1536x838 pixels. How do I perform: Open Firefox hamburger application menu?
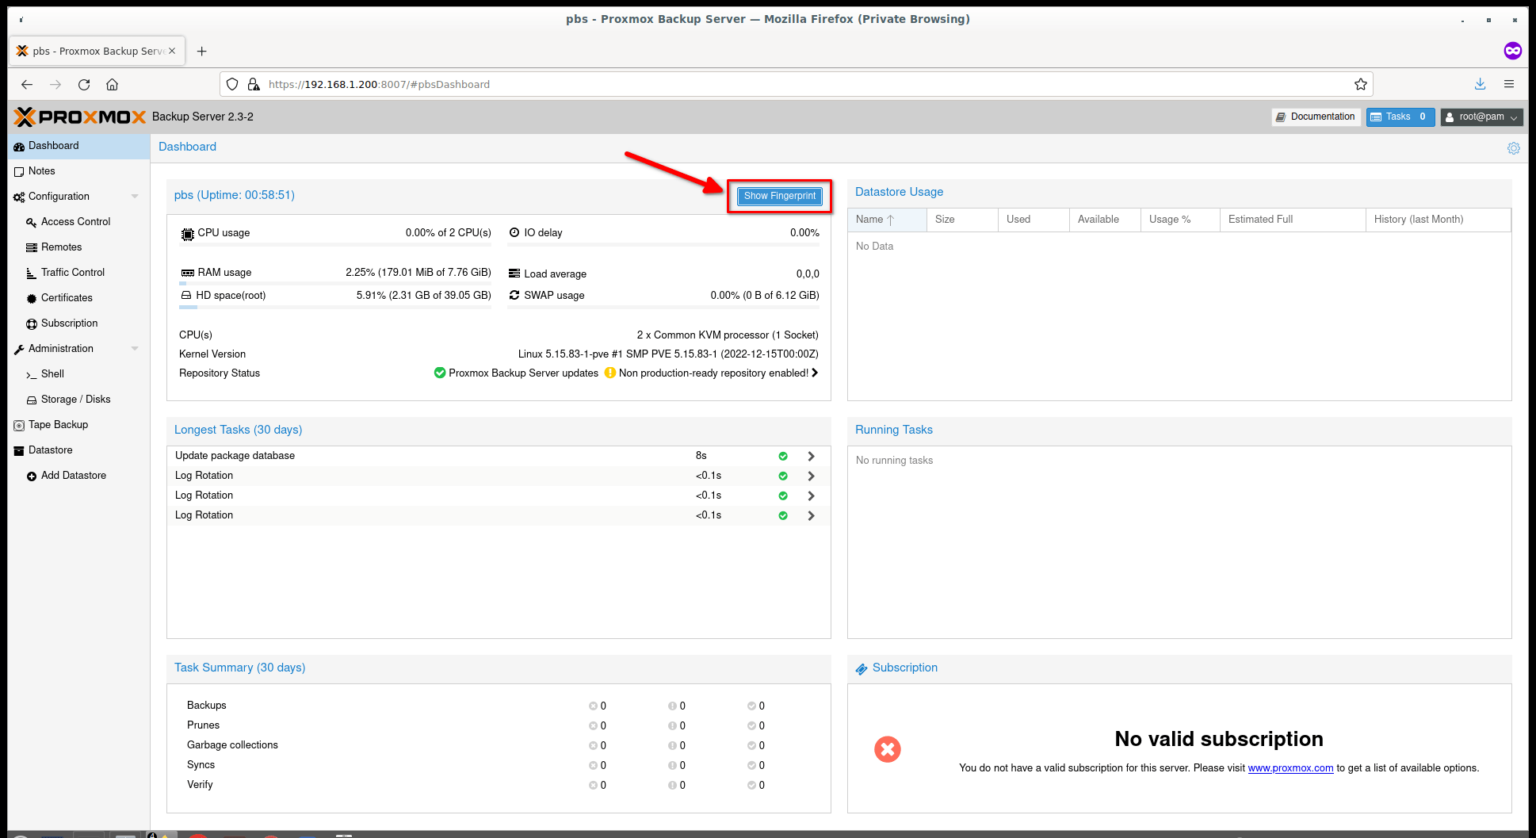[1509, 85]
